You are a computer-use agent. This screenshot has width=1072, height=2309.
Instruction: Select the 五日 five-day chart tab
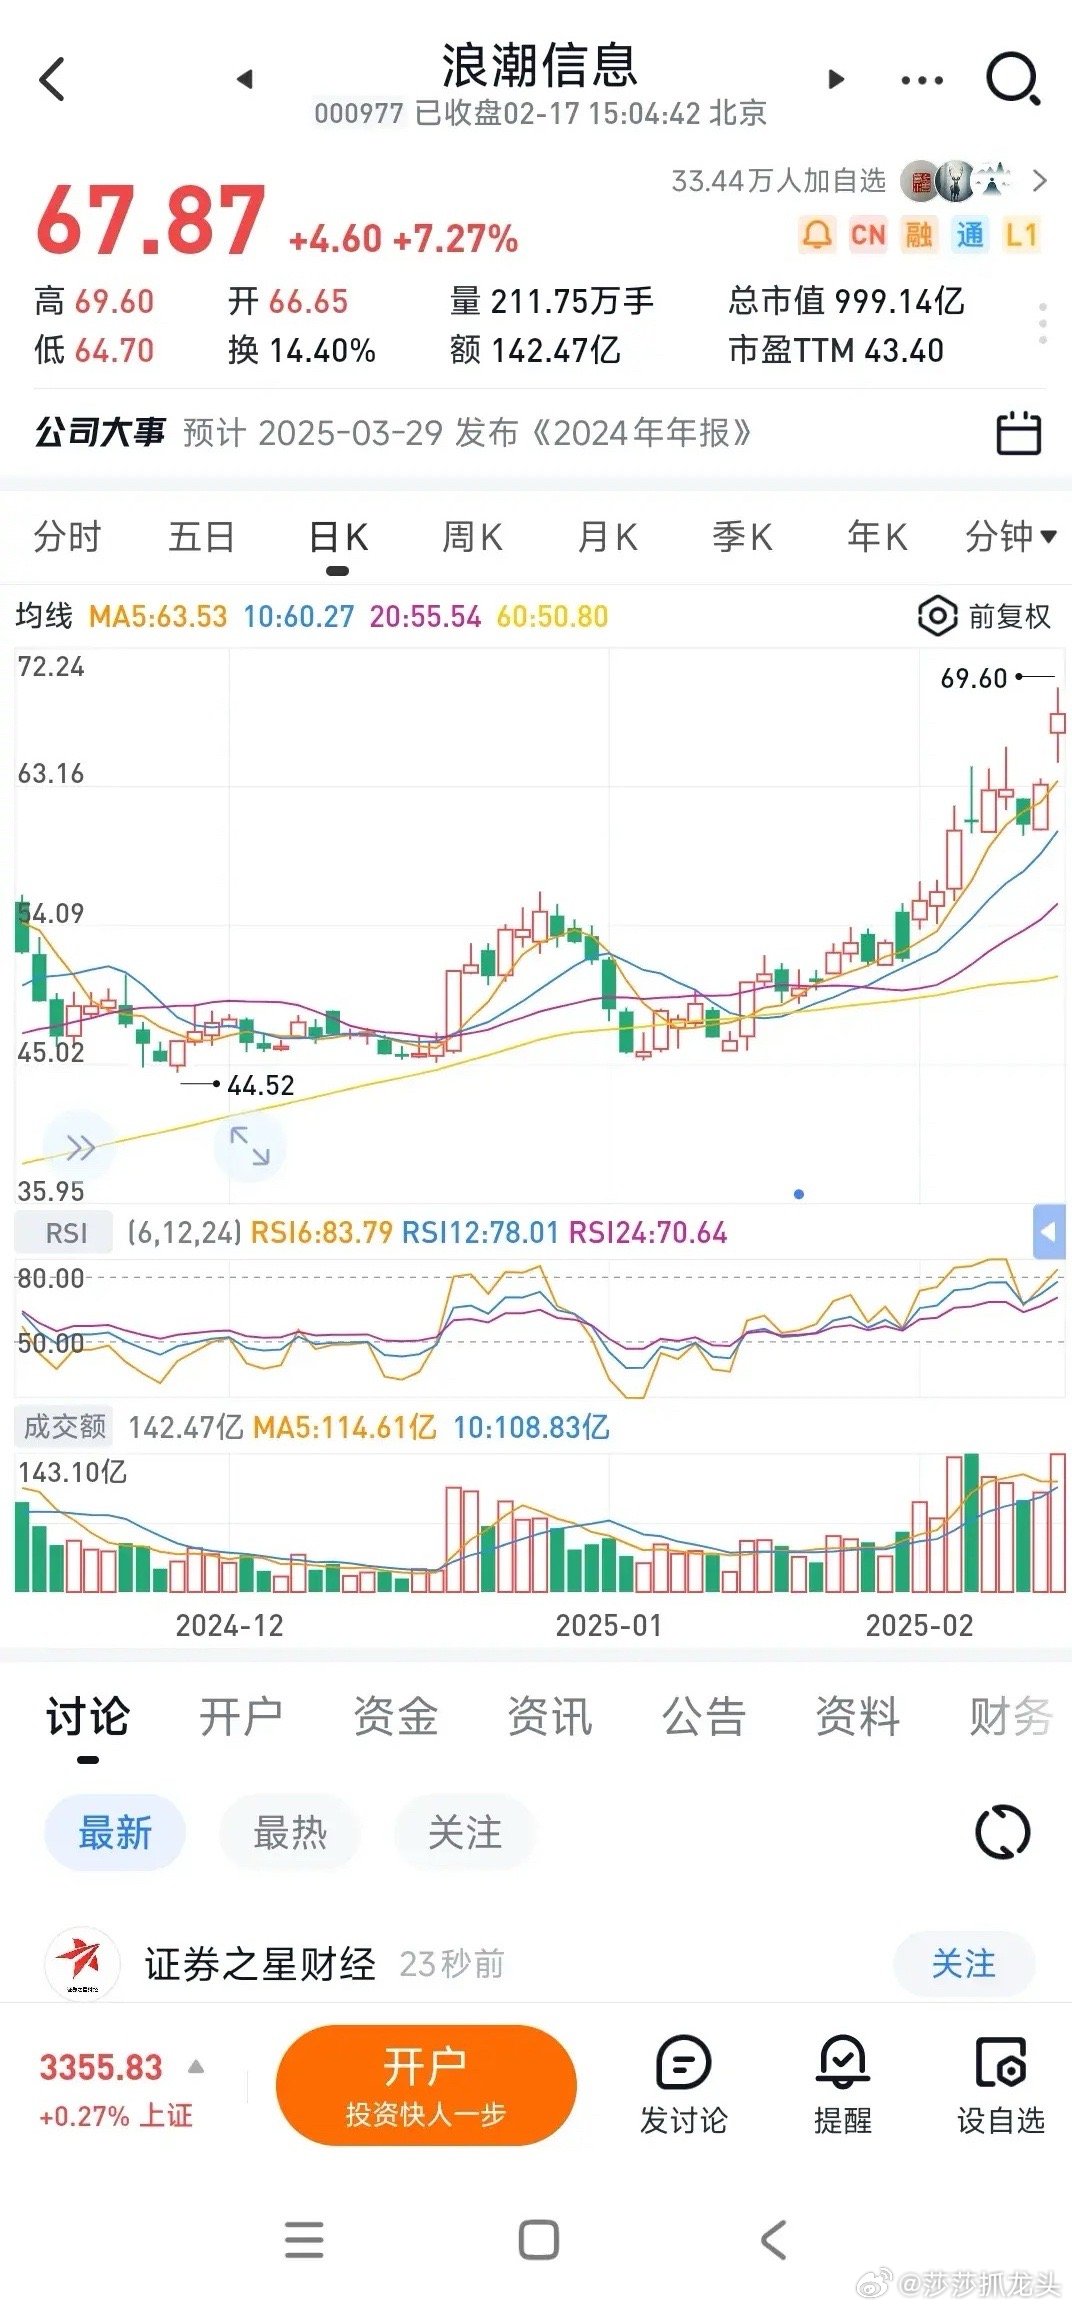tap(202, 537)
